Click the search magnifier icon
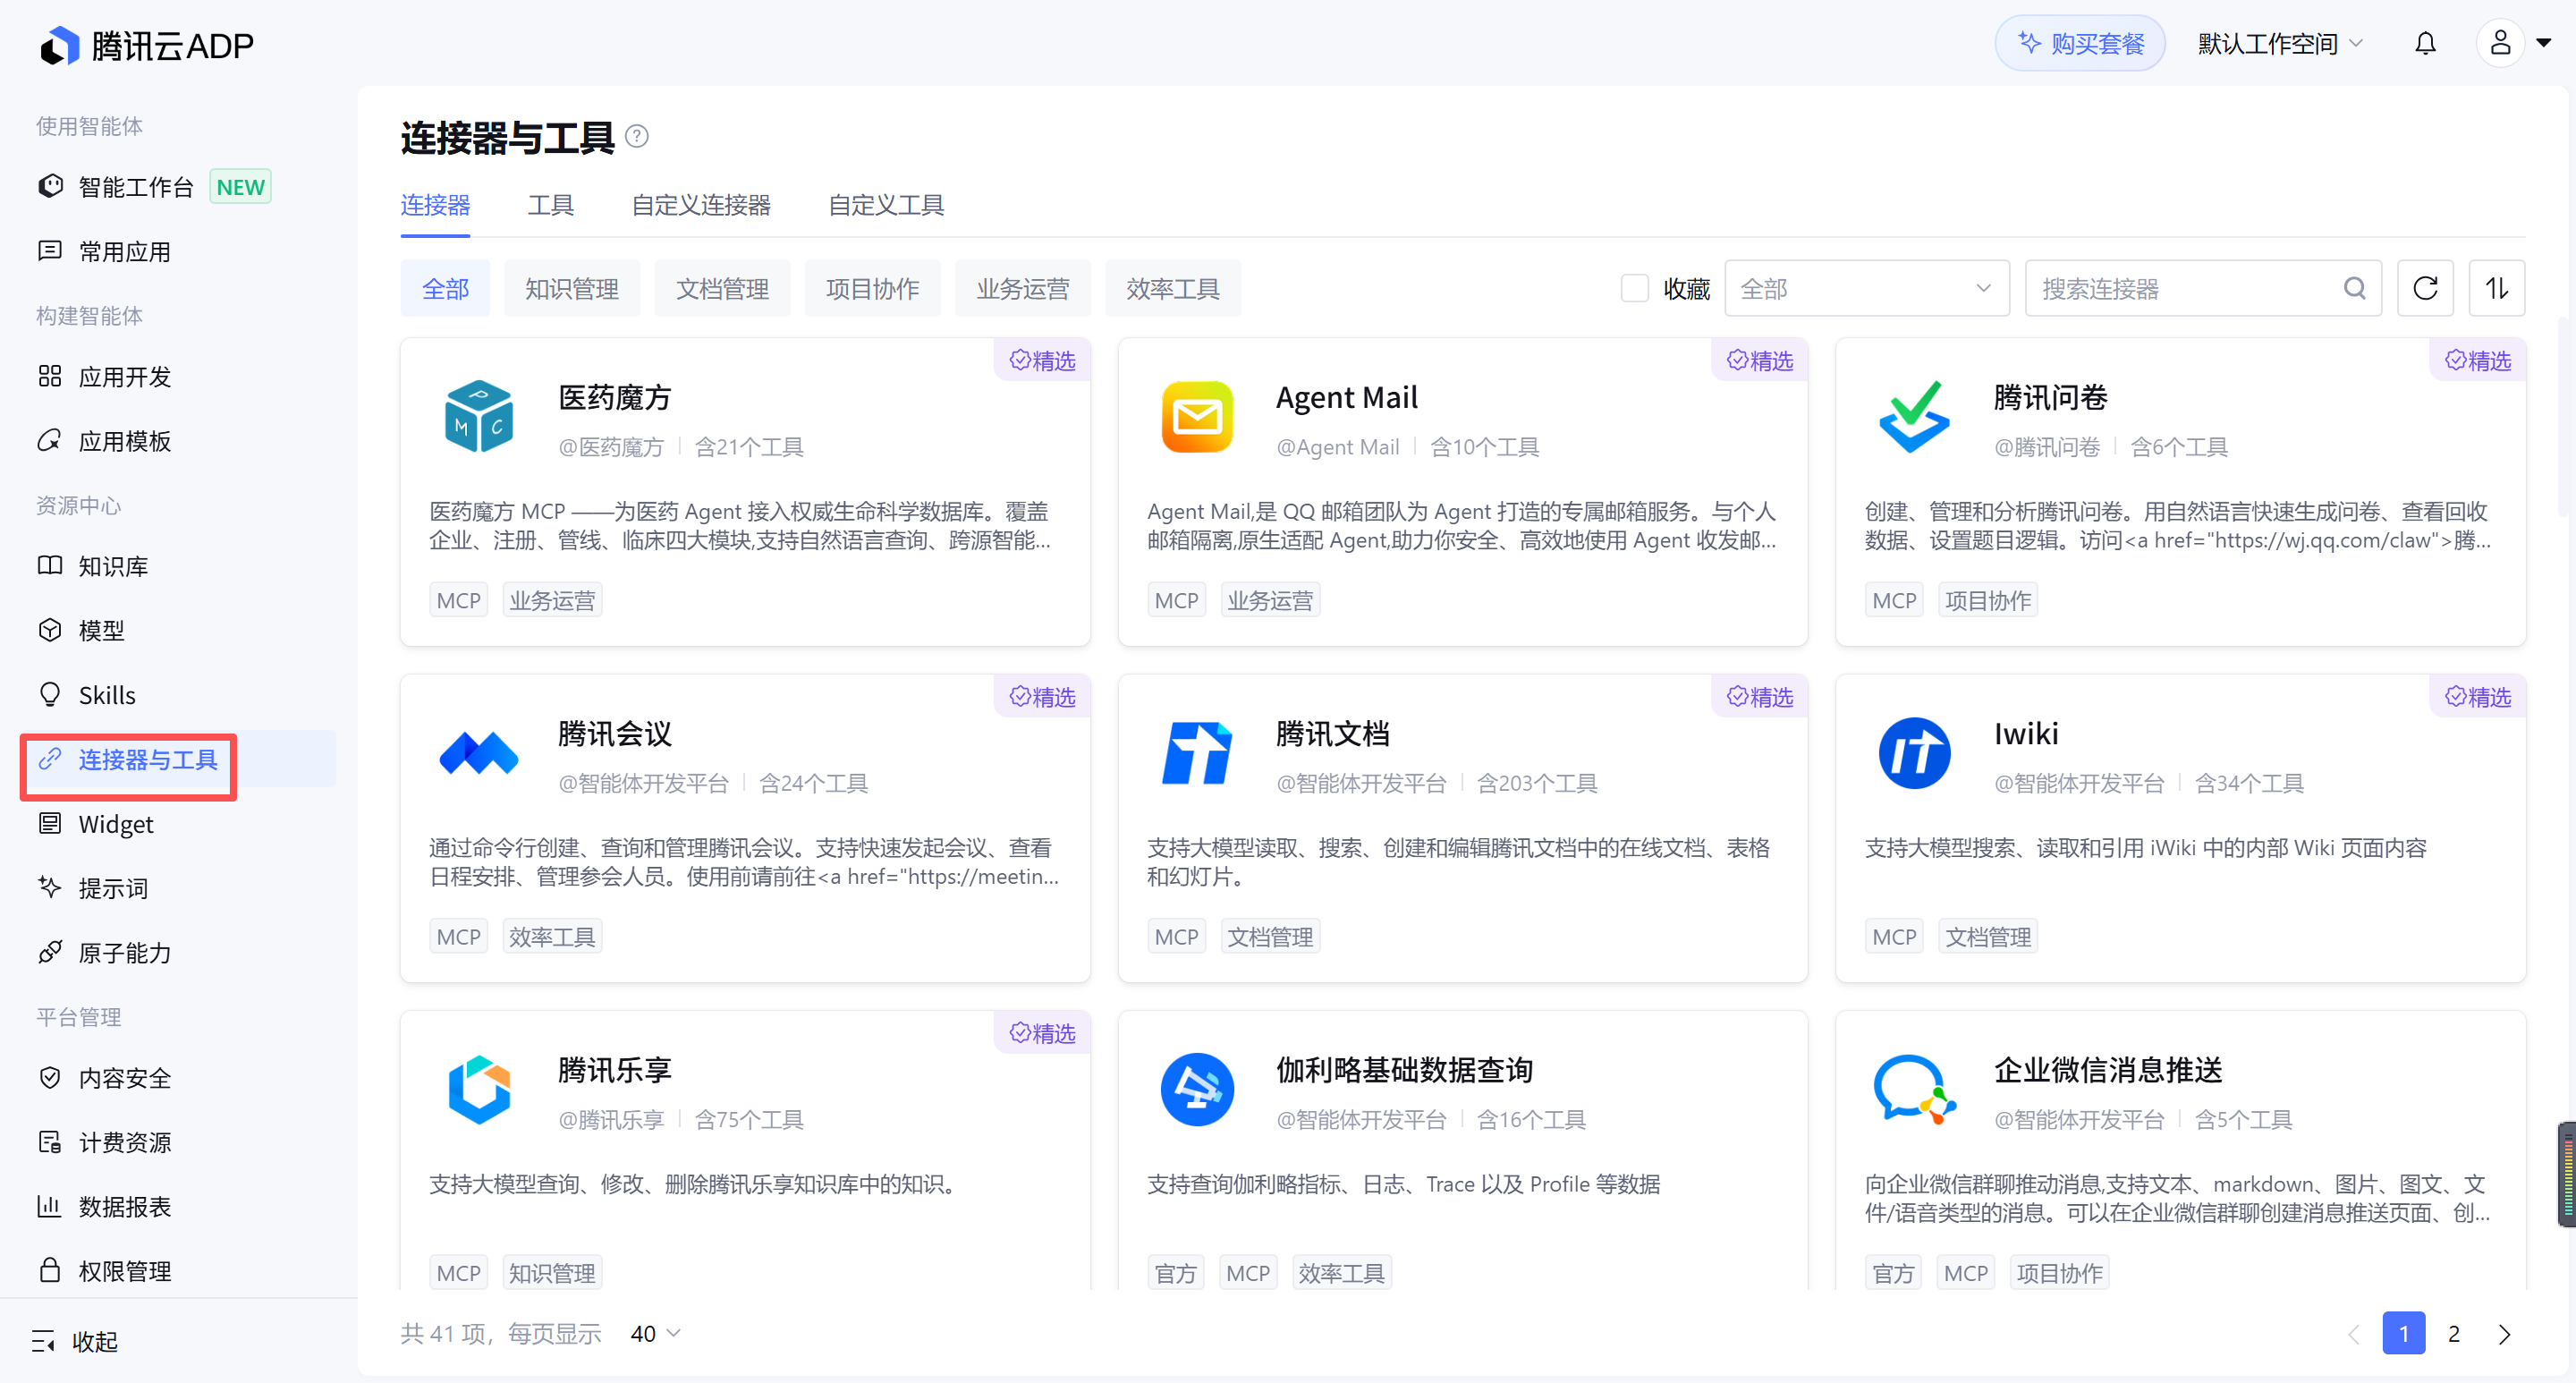Screen dimensions: 2576x1383 click(x=2355, y=289)
